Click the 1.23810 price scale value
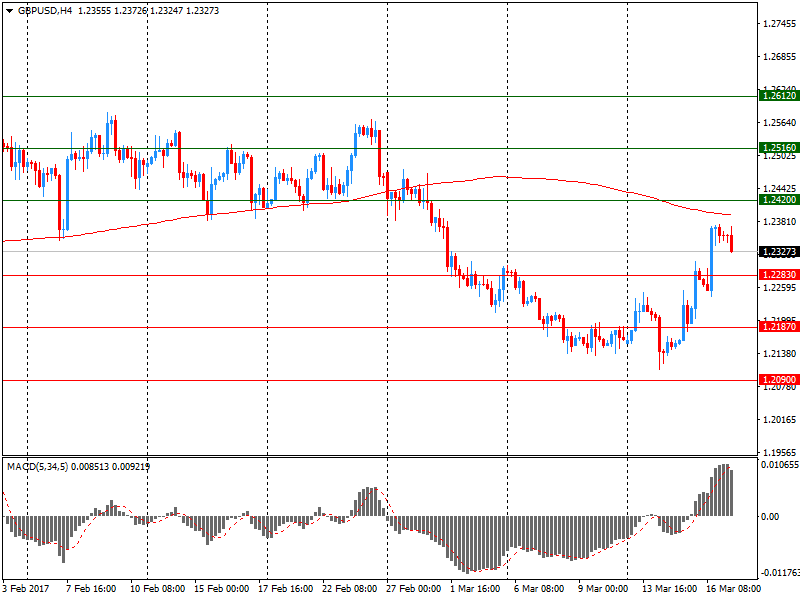The width and height of the screenshot is (800, 600). (x=779, y=221)
